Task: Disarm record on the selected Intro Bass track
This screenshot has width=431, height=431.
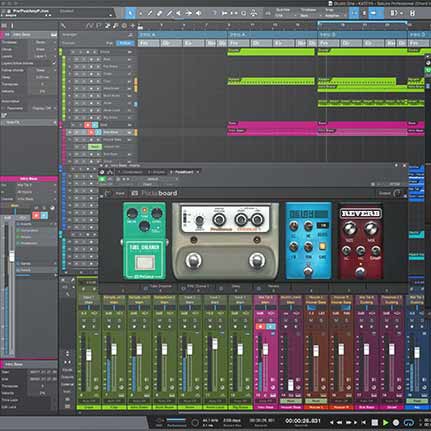Action: (x=91, y=132)
